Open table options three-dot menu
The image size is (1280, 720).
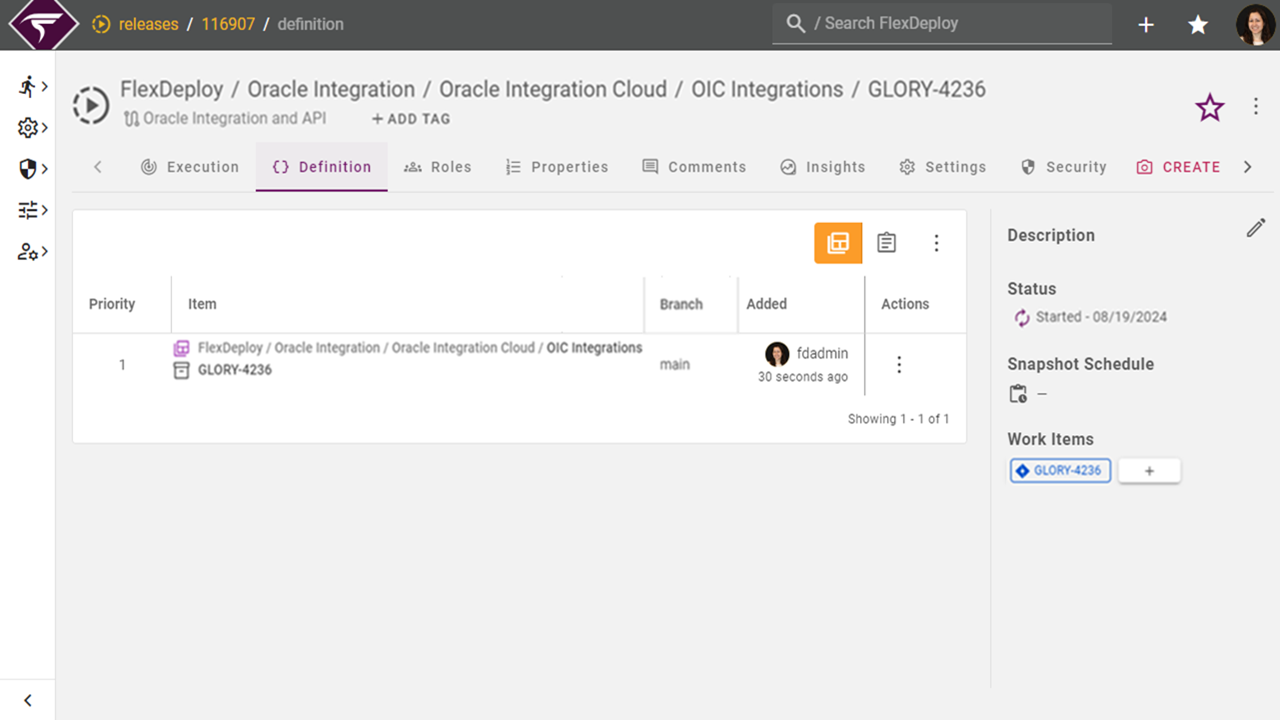936,243
